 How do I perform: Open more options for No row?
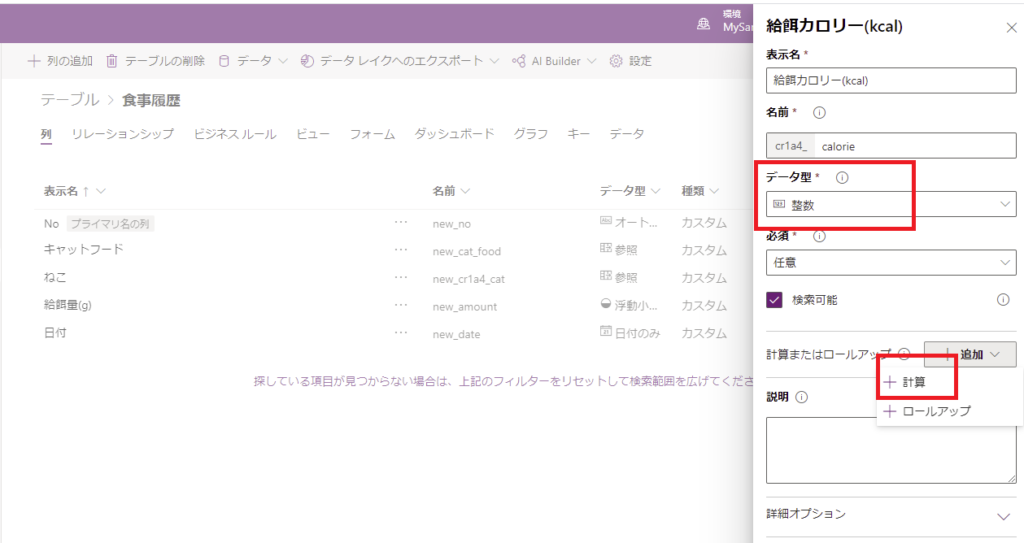click(x=401, y=223)
